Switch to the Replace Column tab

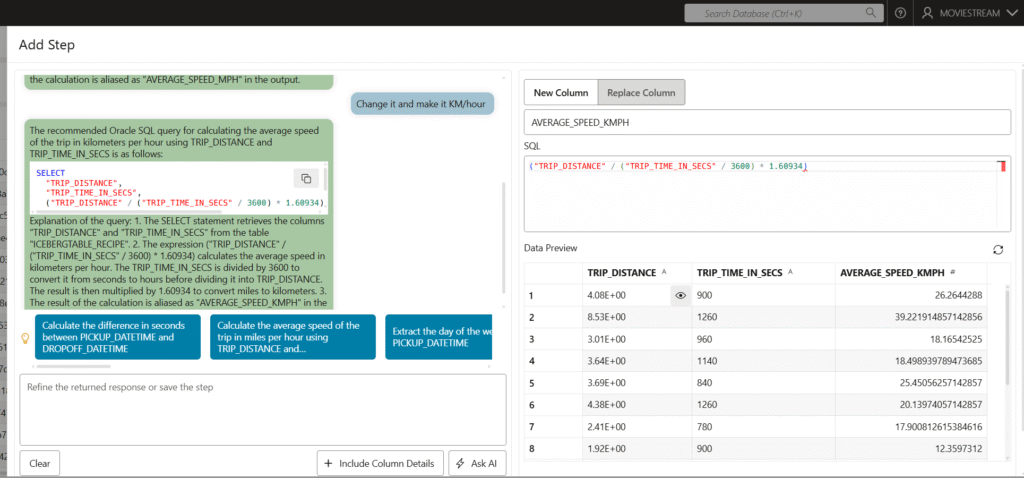click(641, 93)
